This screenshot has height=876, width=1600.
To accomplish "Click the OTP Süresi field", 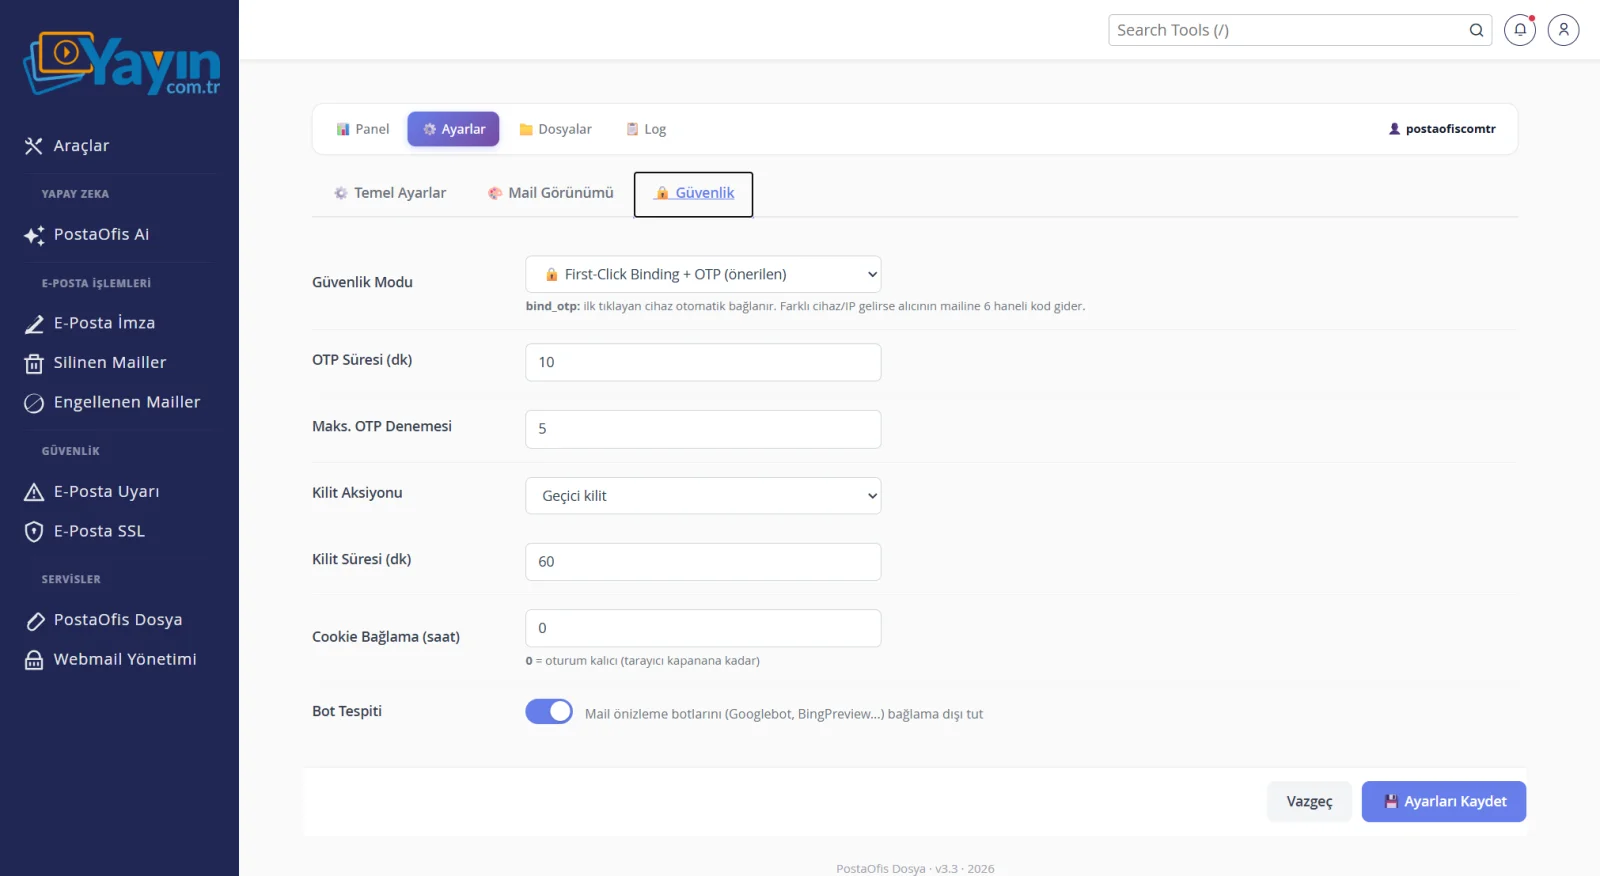I will click(x=703, y=362).
